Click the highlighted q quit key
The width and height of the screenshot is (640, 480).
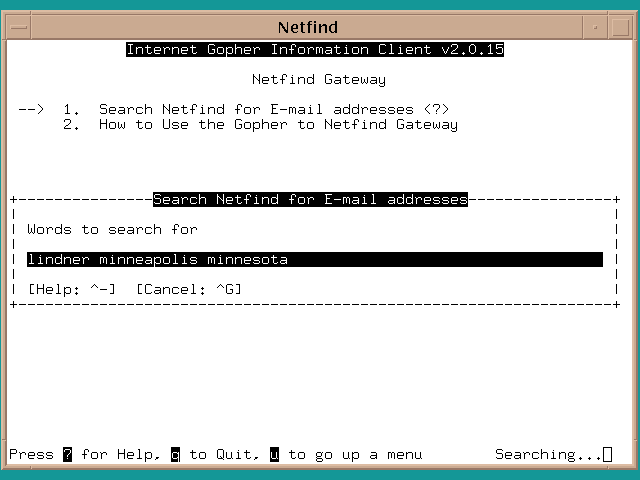coord(175,454)
